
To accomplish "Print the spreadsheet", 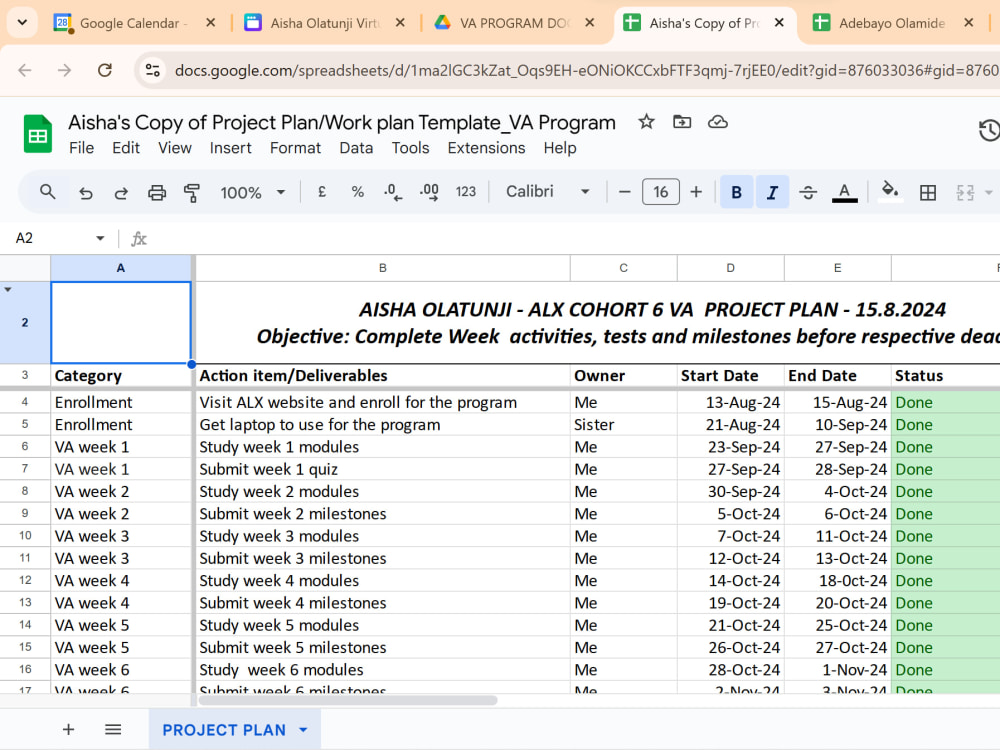I will coord(157,193).
